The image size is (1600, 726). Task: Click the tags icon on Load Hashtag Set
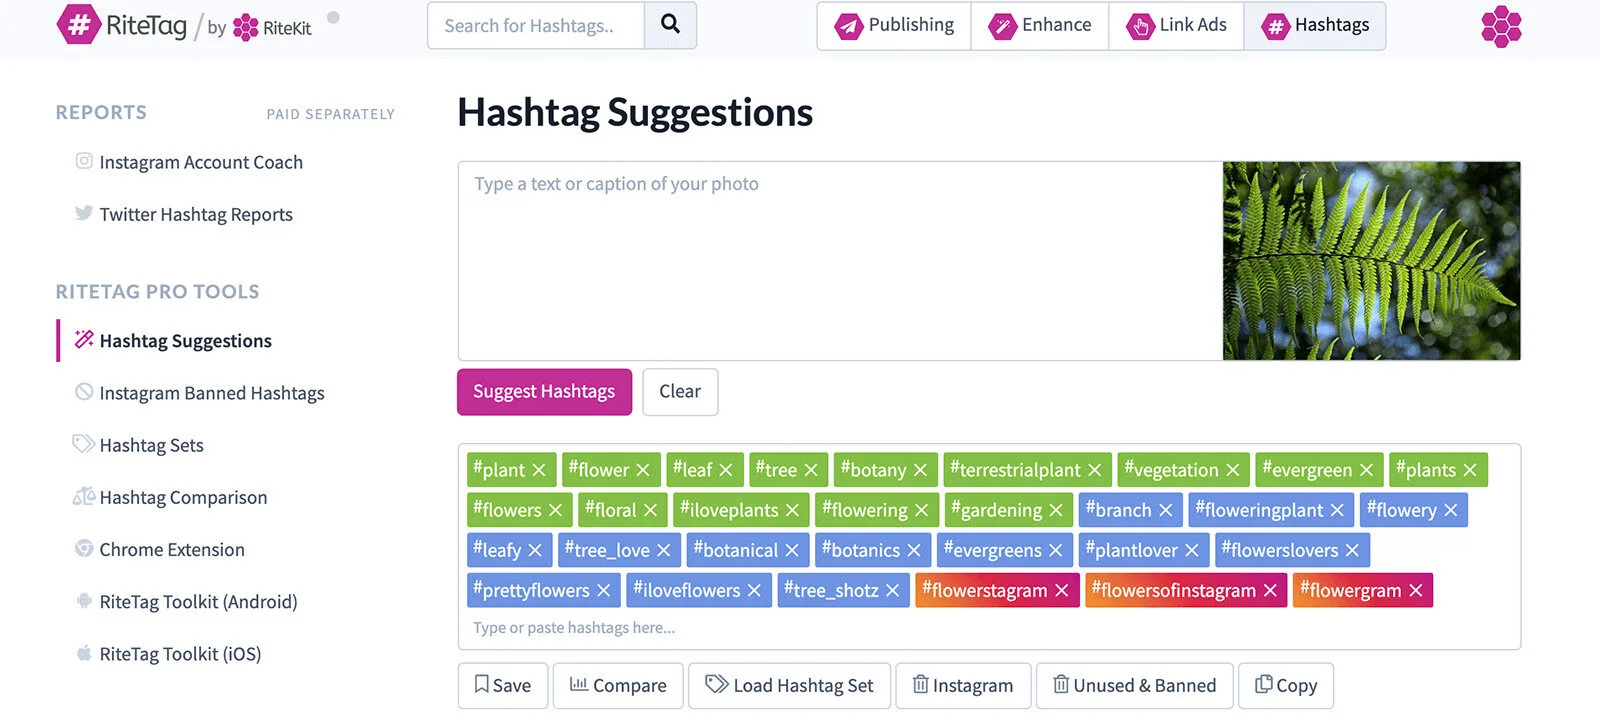(x=716, y=685)
